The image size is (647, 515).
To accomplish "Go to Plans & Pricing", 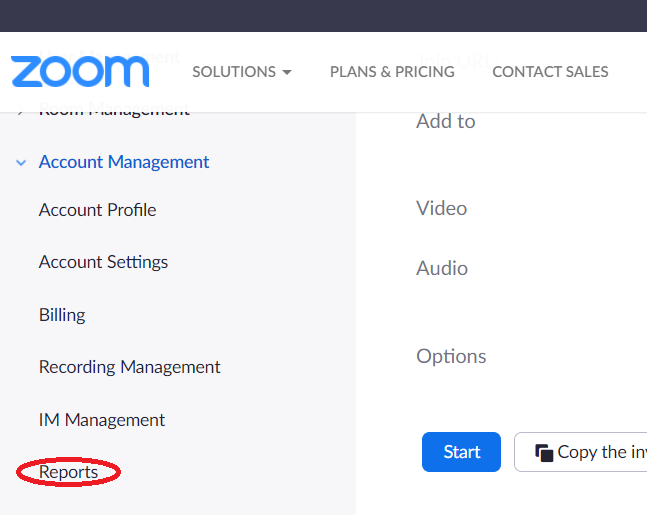I will 392,72.
